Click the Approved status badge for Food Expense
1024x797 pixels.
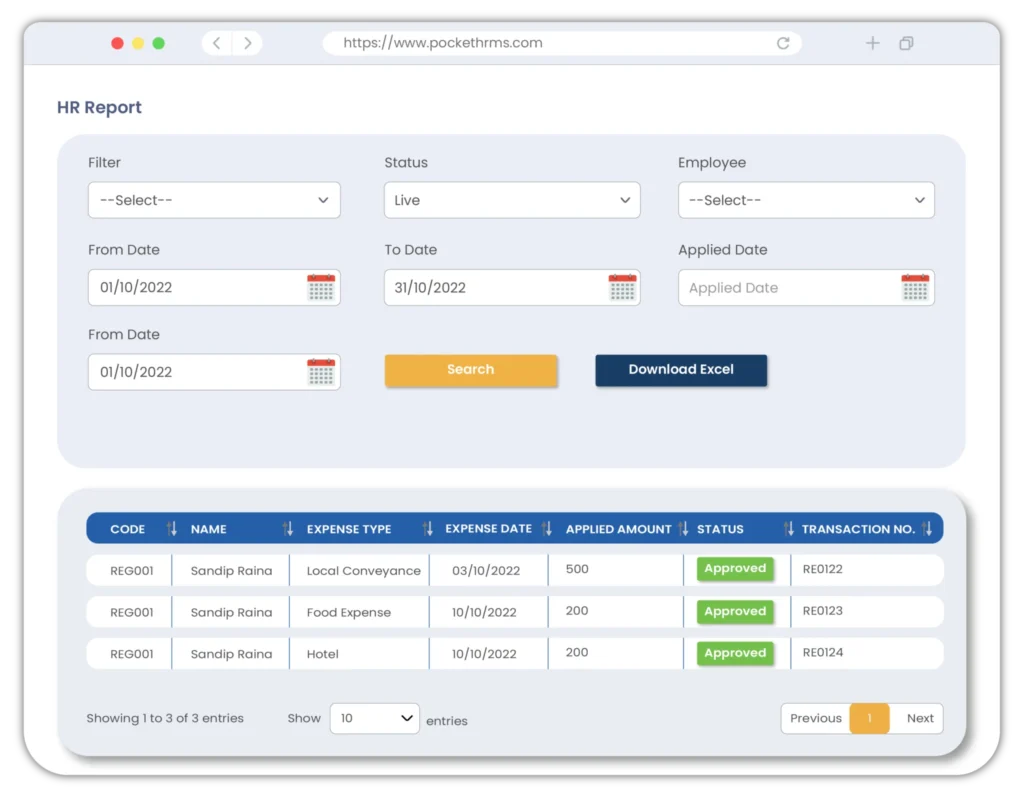(735, 611)
